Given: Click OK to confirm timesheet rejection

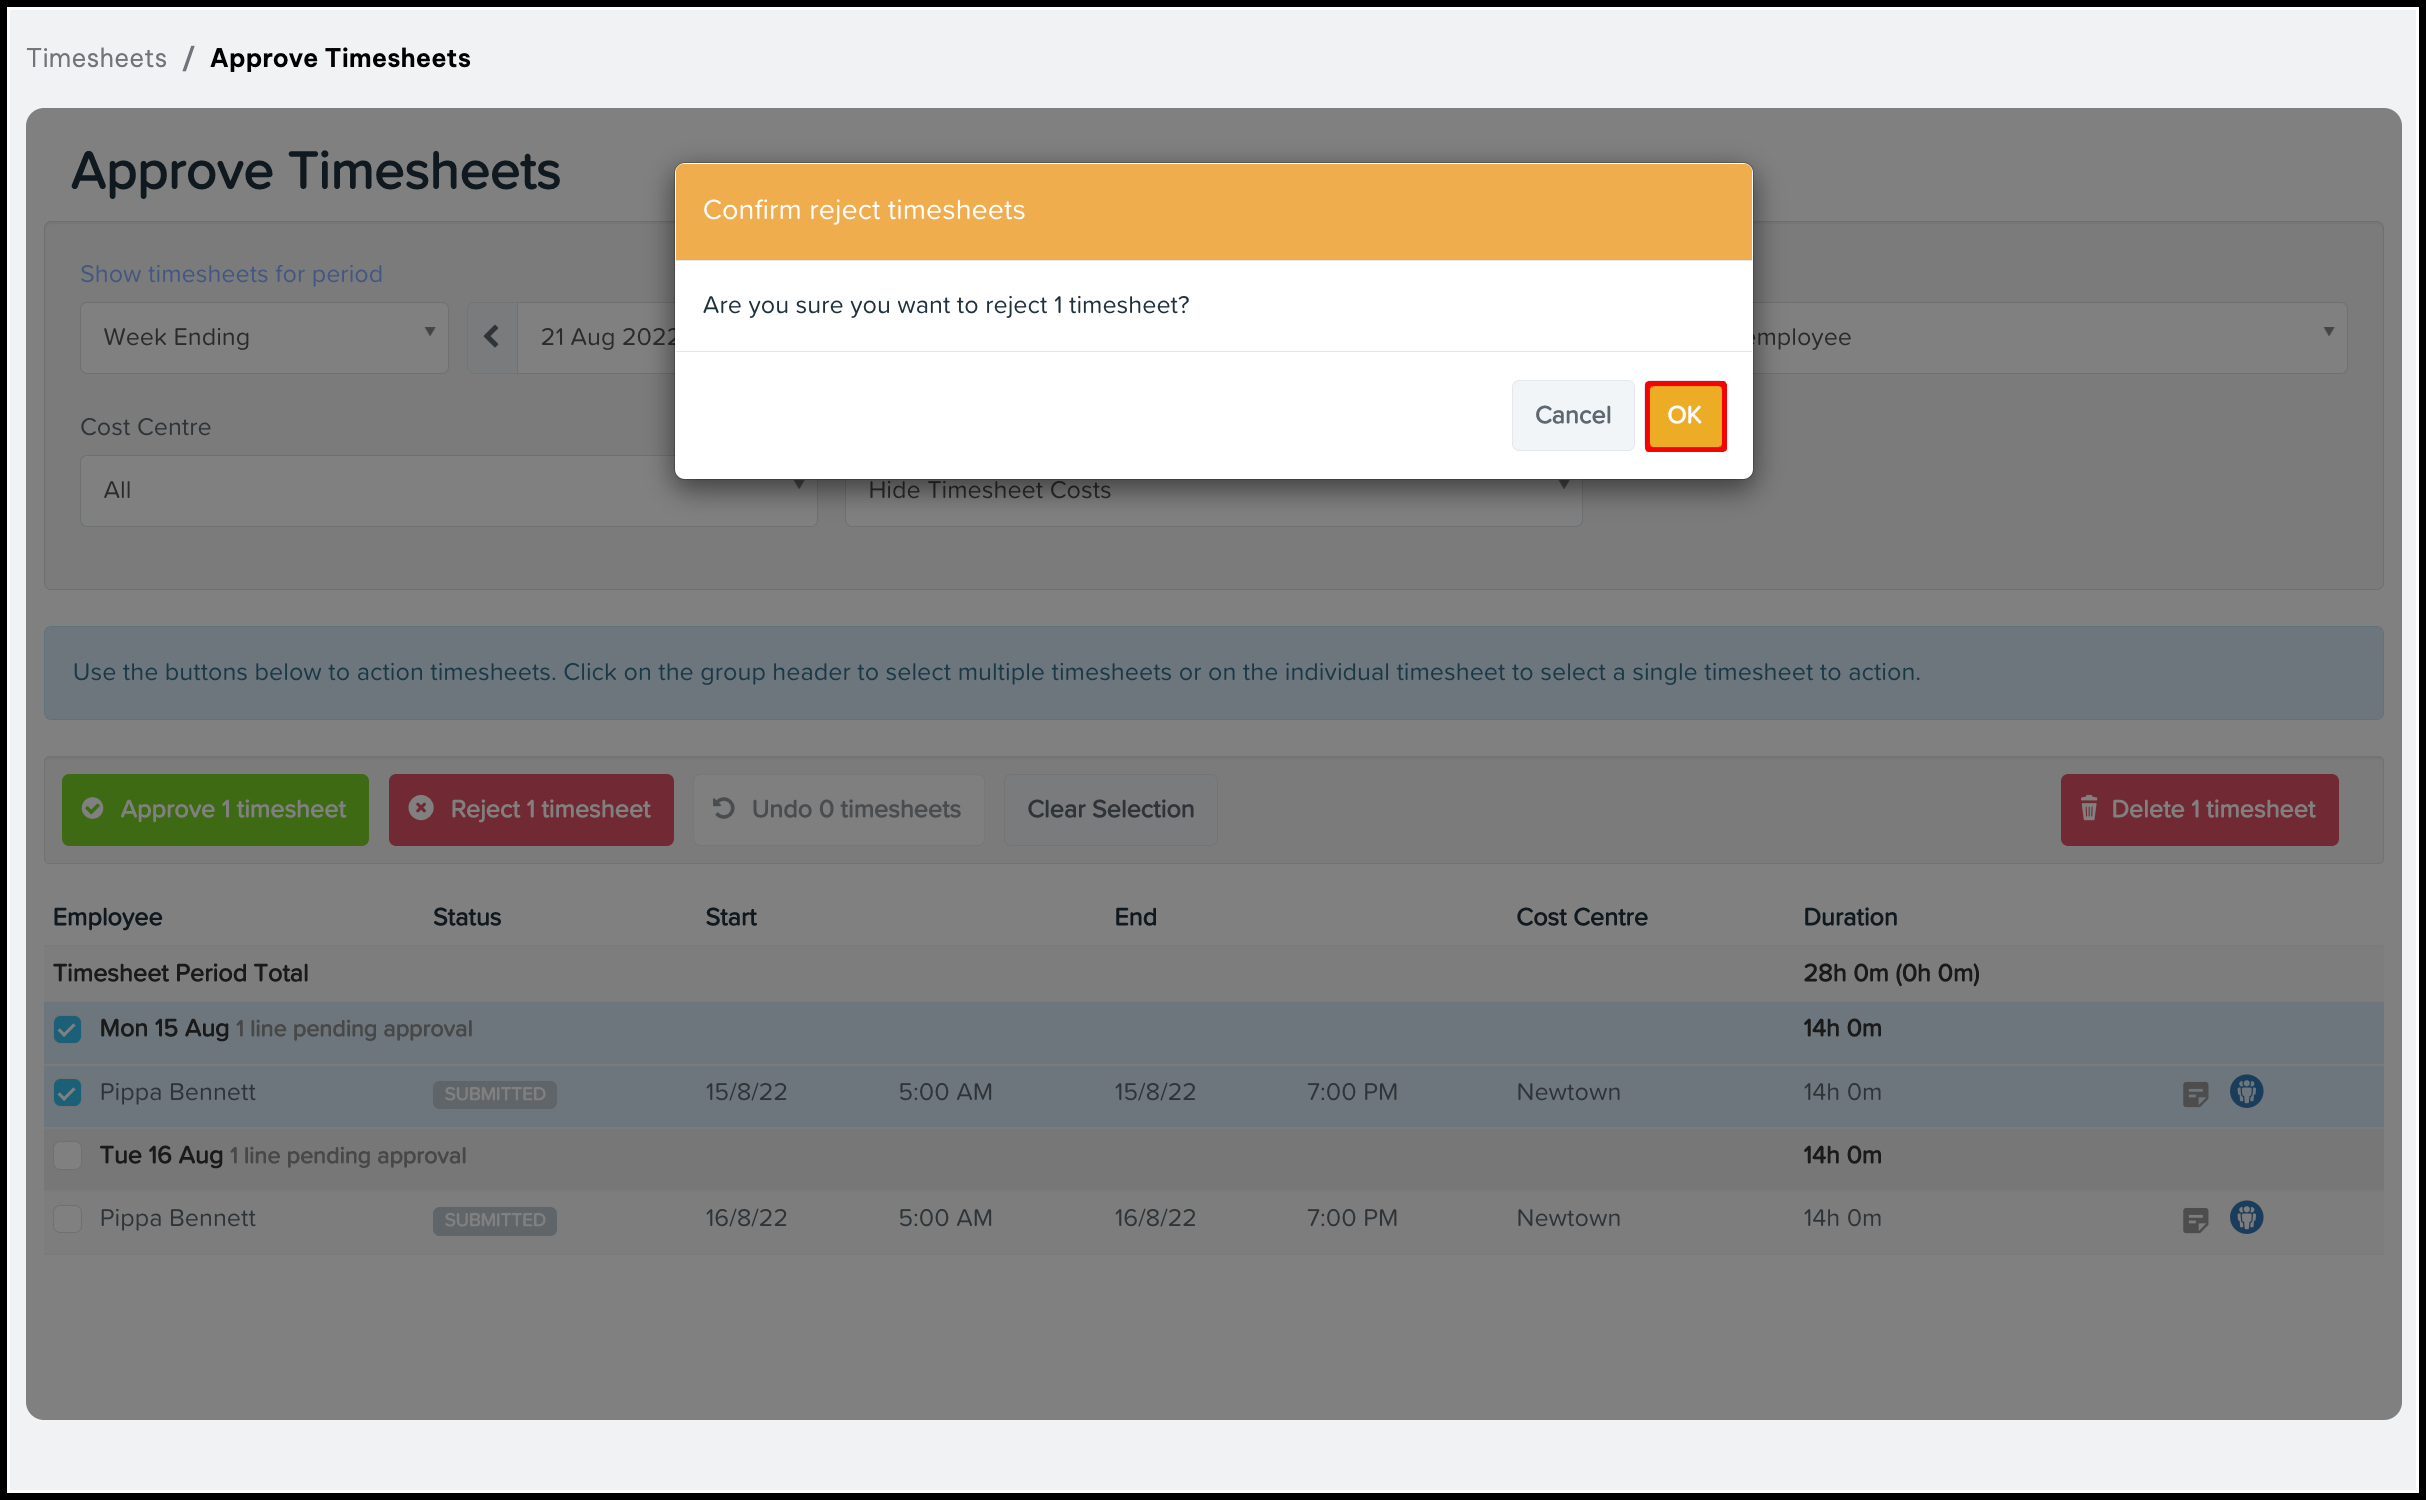Looking at the screenshot, I should pos(1684,415).
